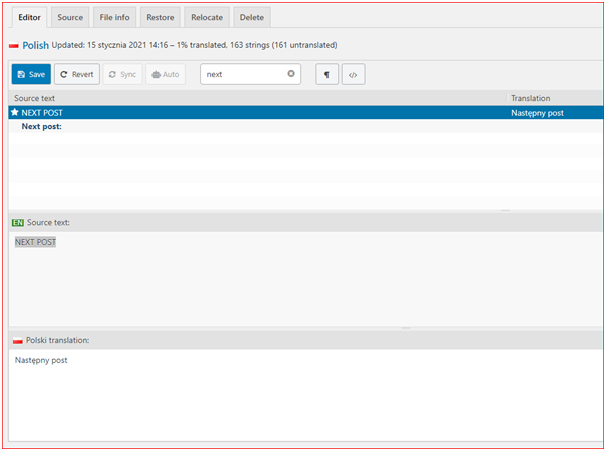
Task: Click the Save button
Action: pos(31,74)
